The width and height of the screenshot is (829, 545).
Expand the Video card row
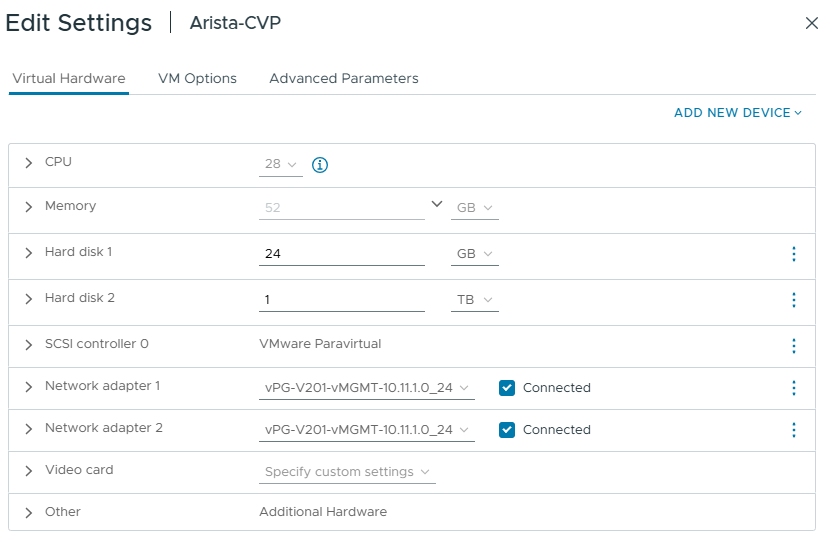(29, 471)
